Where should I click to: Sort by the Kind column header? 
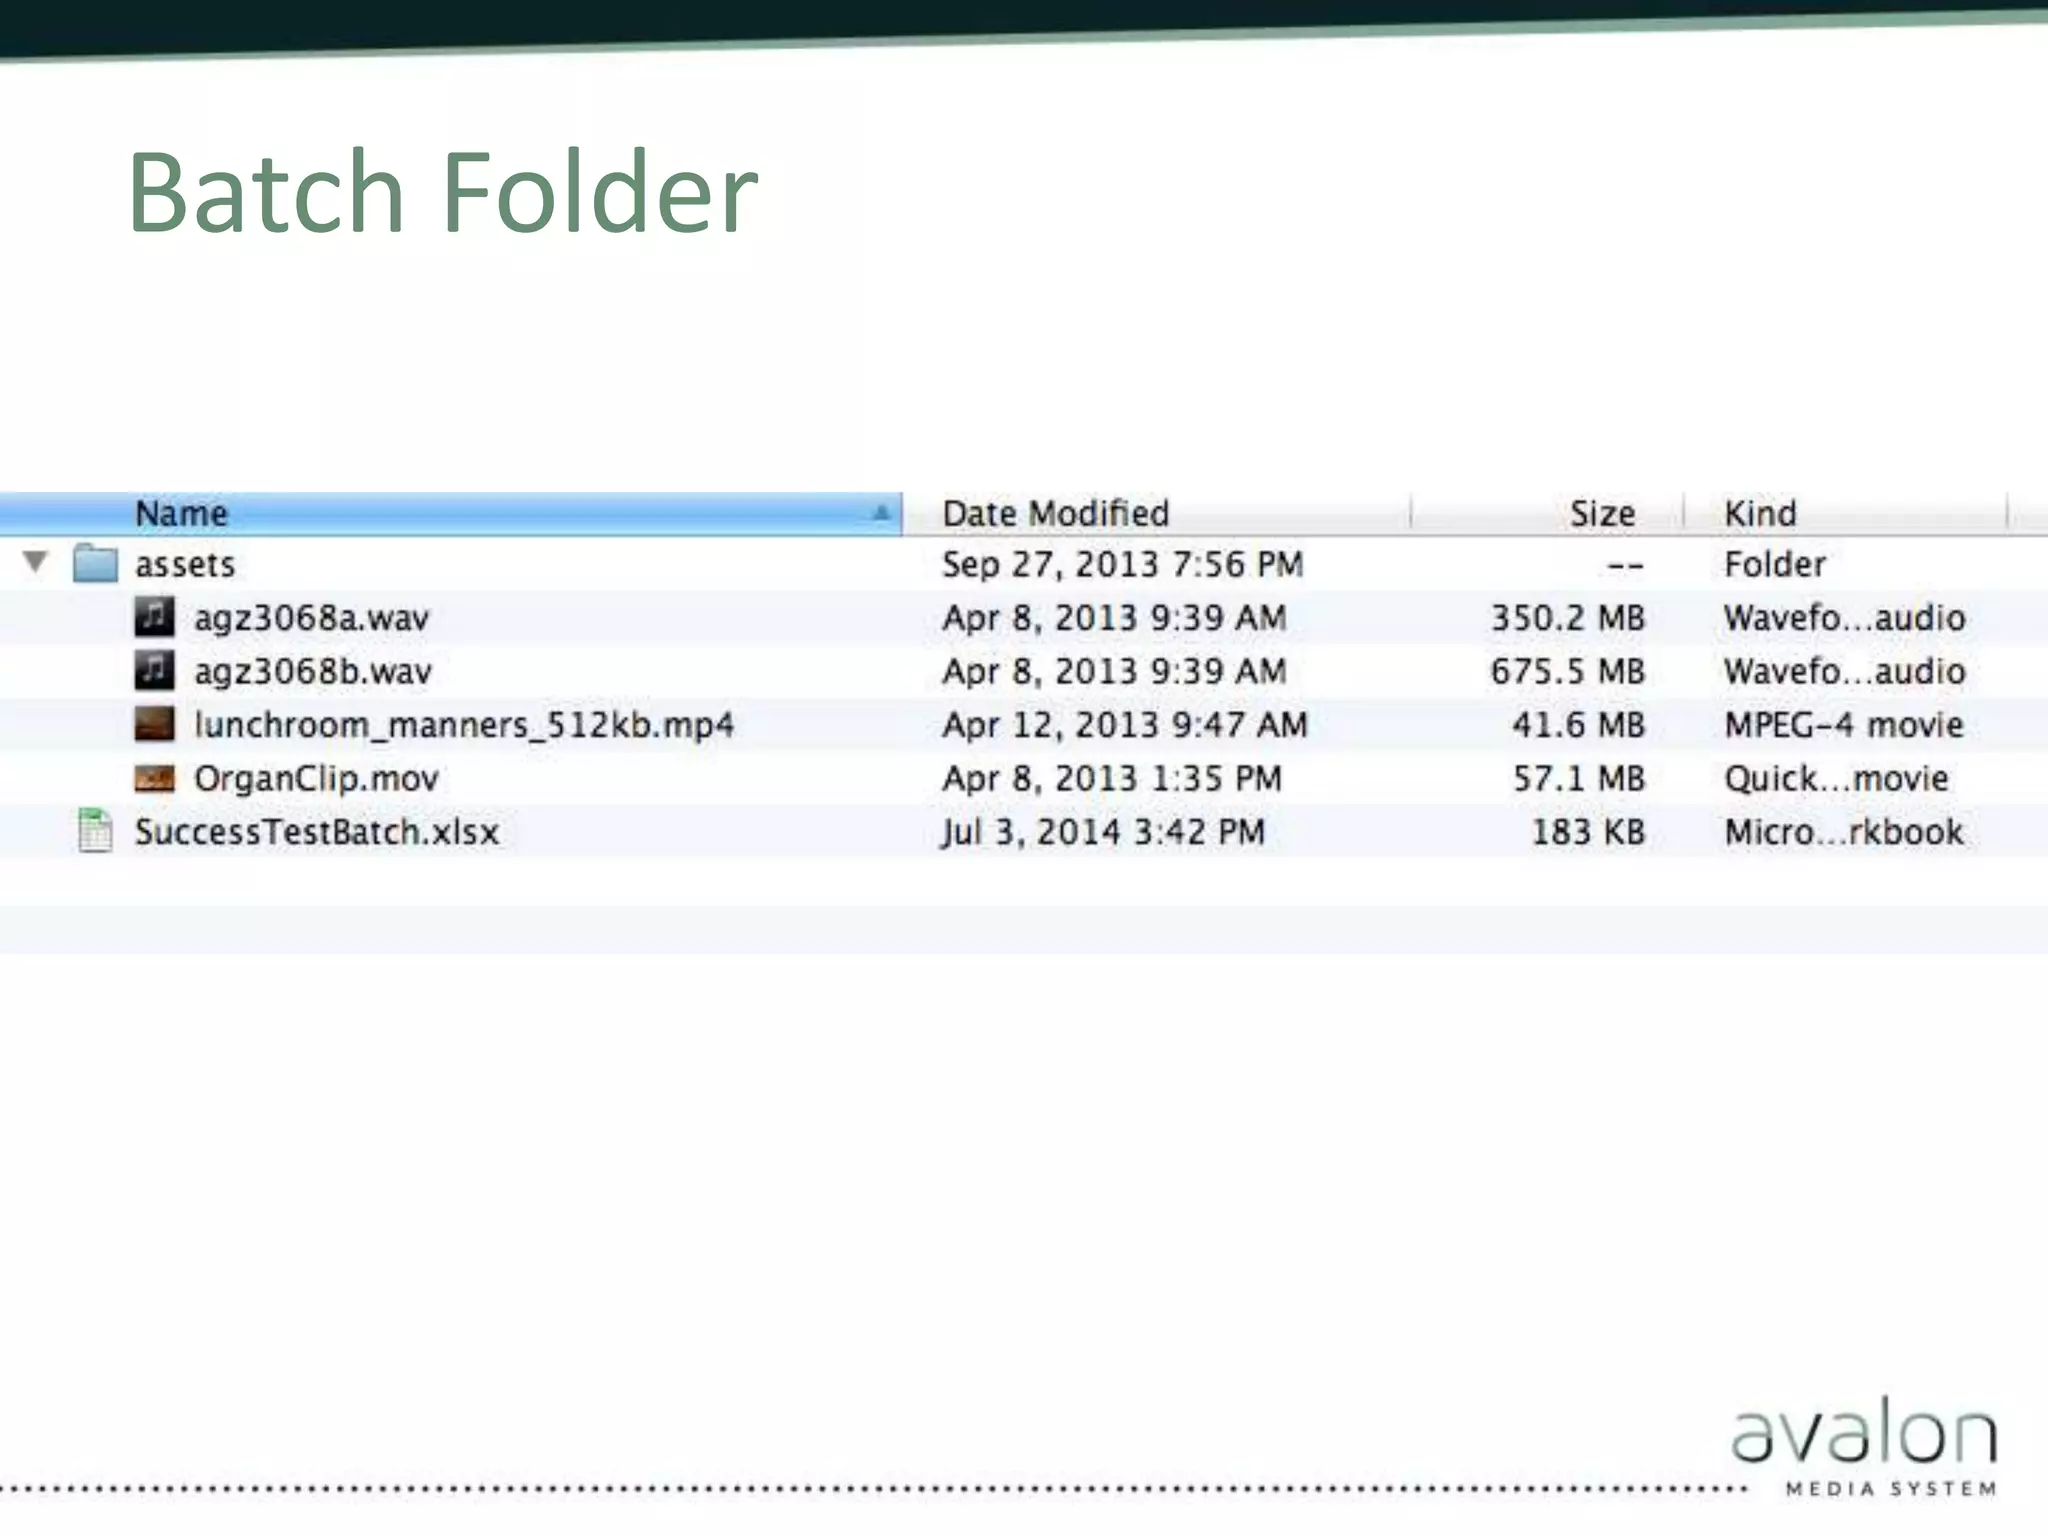1846,514
